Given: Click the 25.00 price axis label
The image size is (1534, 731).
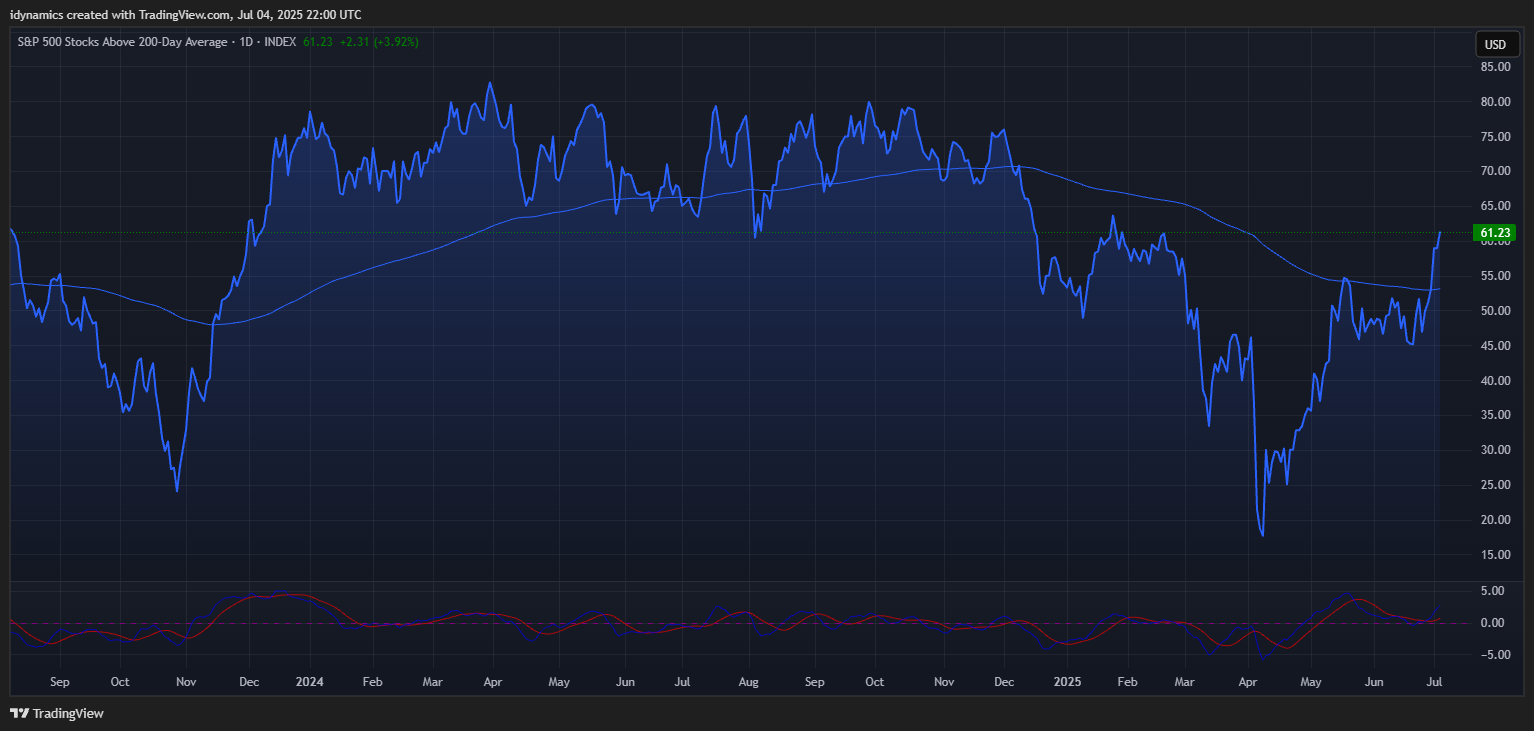Looking at the screenshot, I should (1495, 485).
